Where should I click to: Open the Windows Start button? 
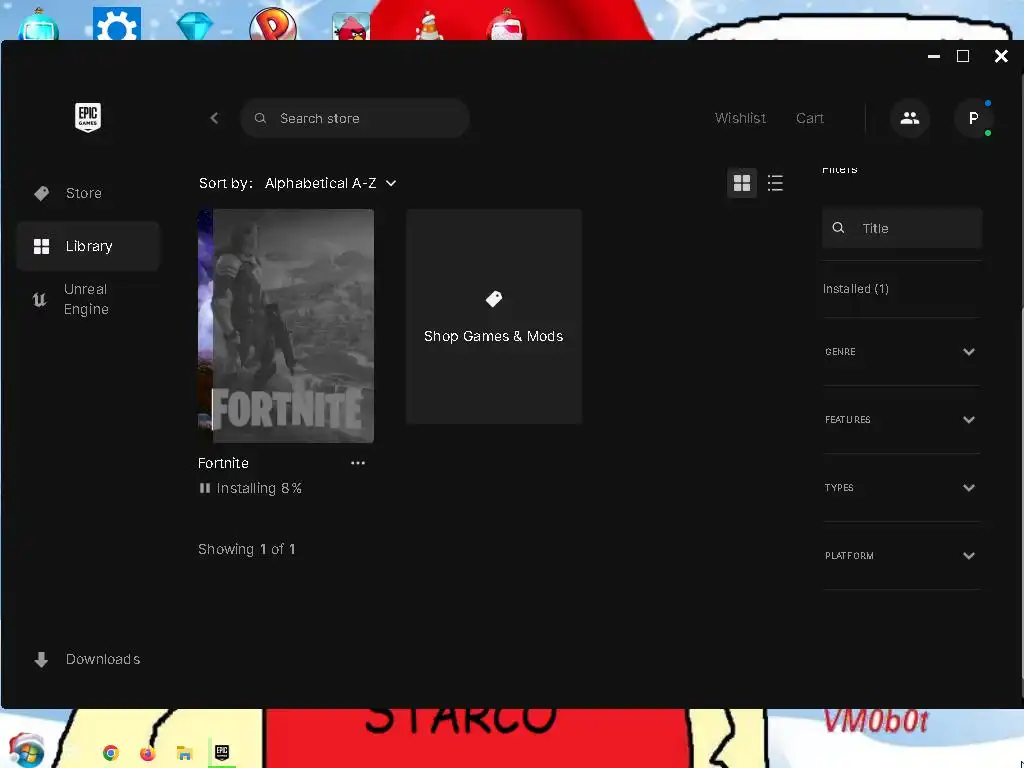[27, 750]
